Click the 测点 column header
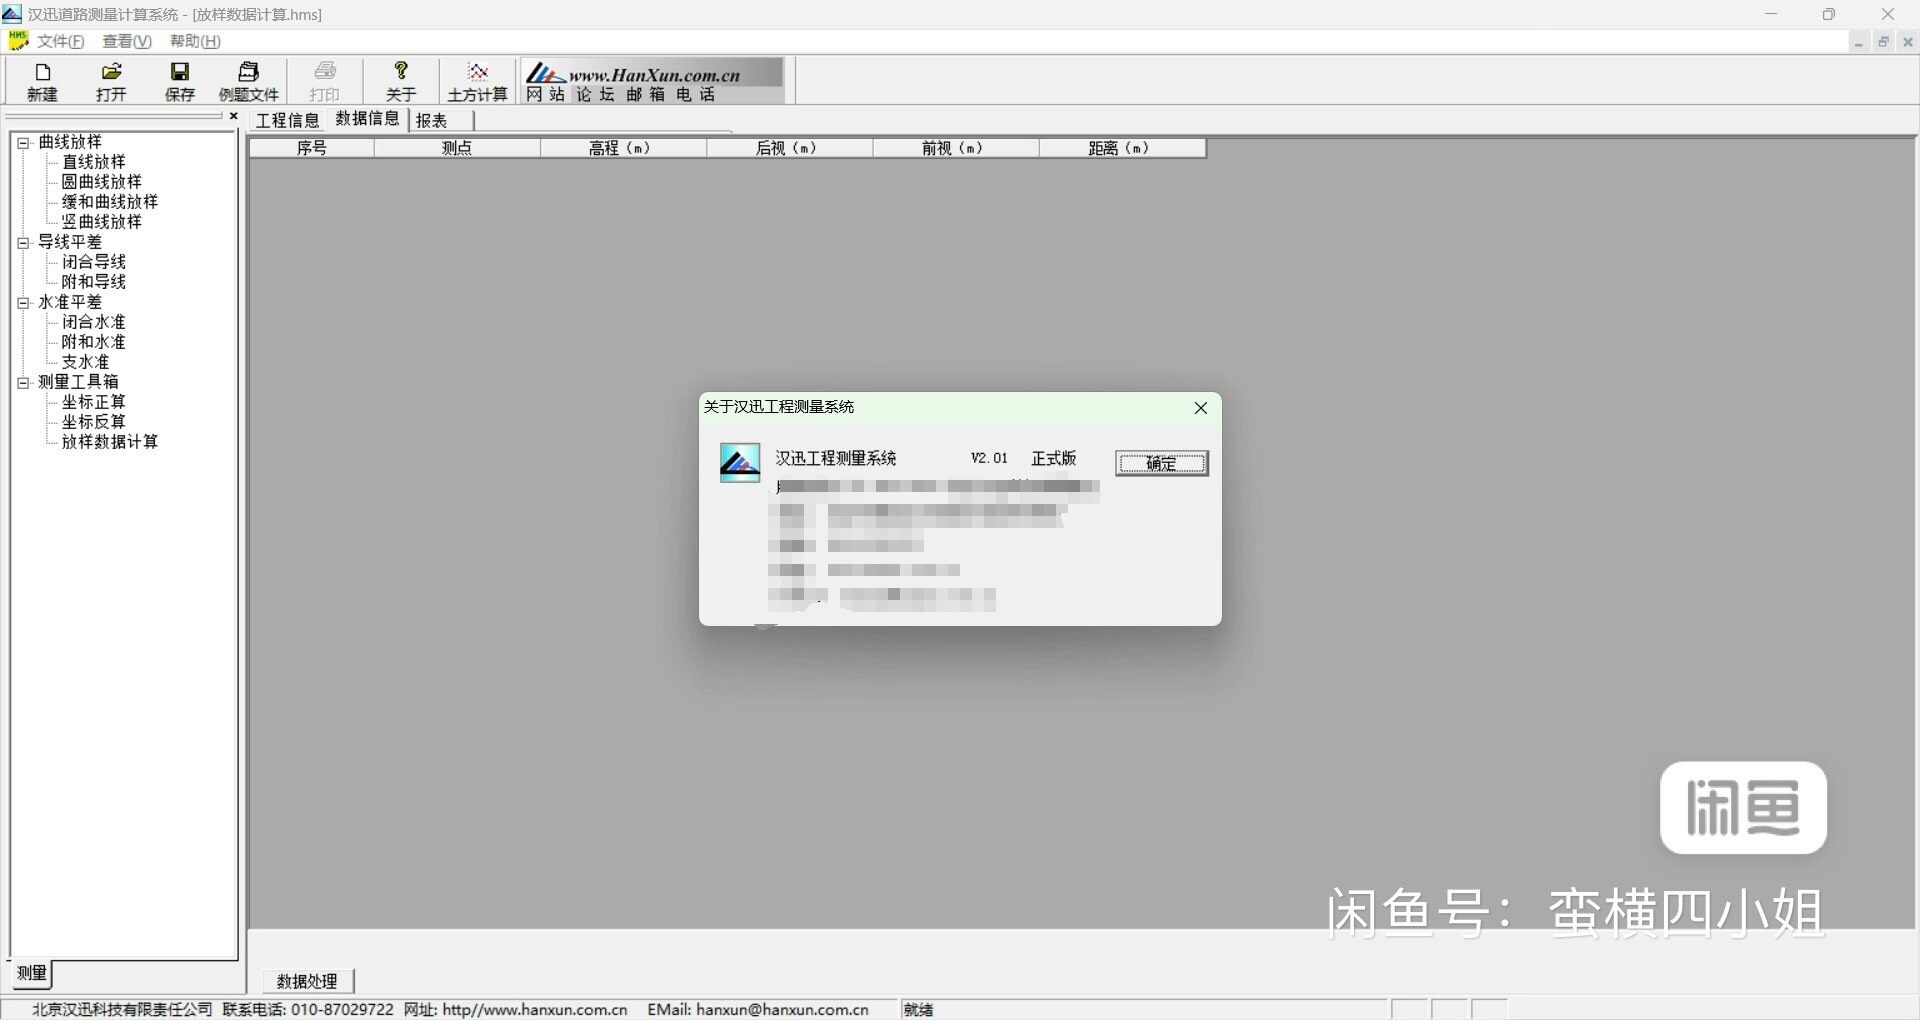Screen dimensions: 1920x1020 click(x=457, y=148)
